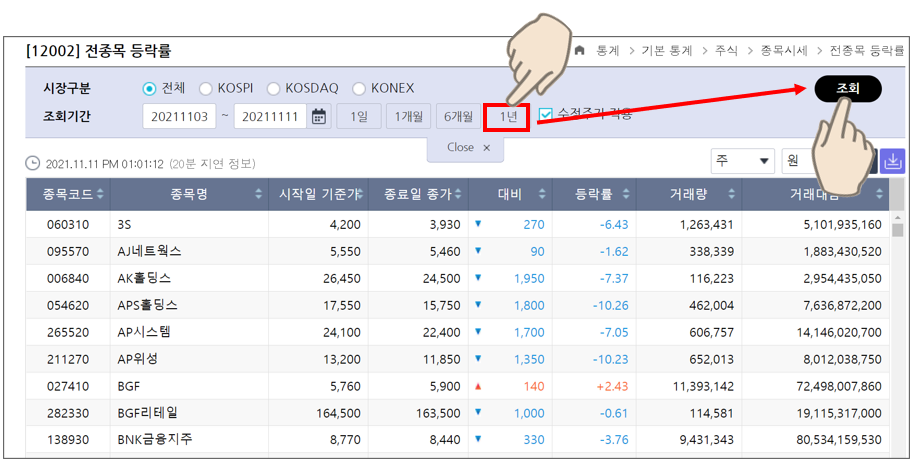Click trading volume 11,393,142
This screenshot has height=465, width=922.
(x=703, y=386)
